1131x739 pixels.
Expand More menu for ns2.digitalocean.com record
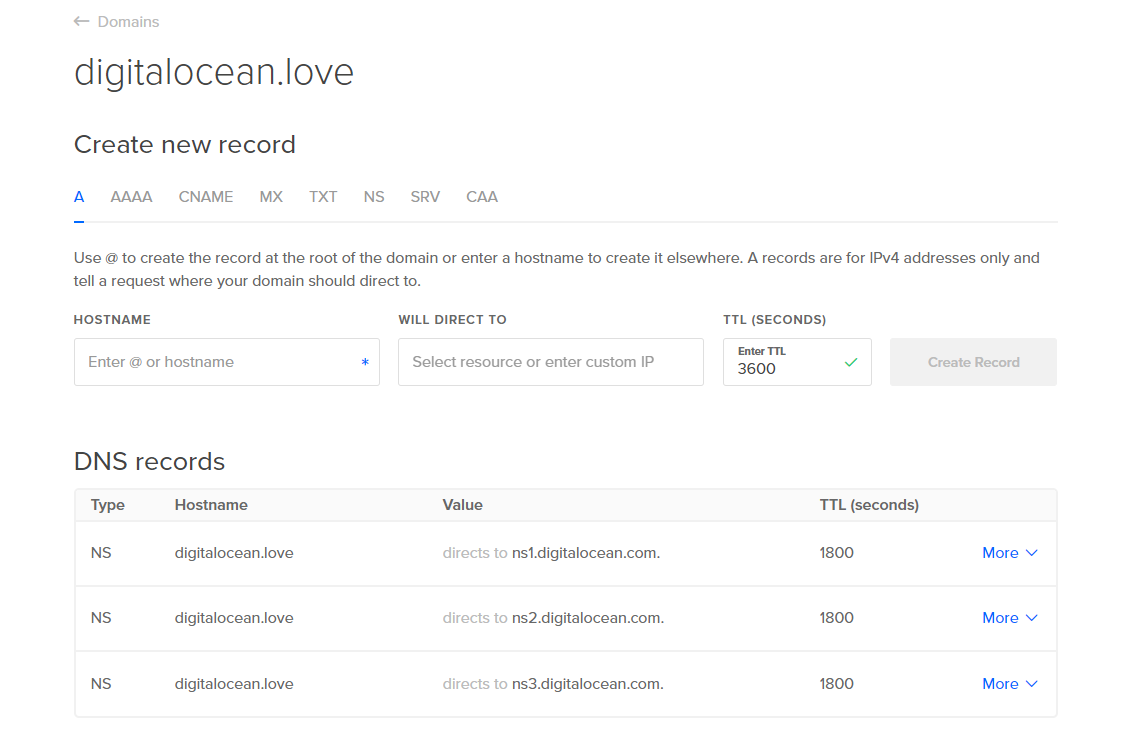pos(1010,618)
